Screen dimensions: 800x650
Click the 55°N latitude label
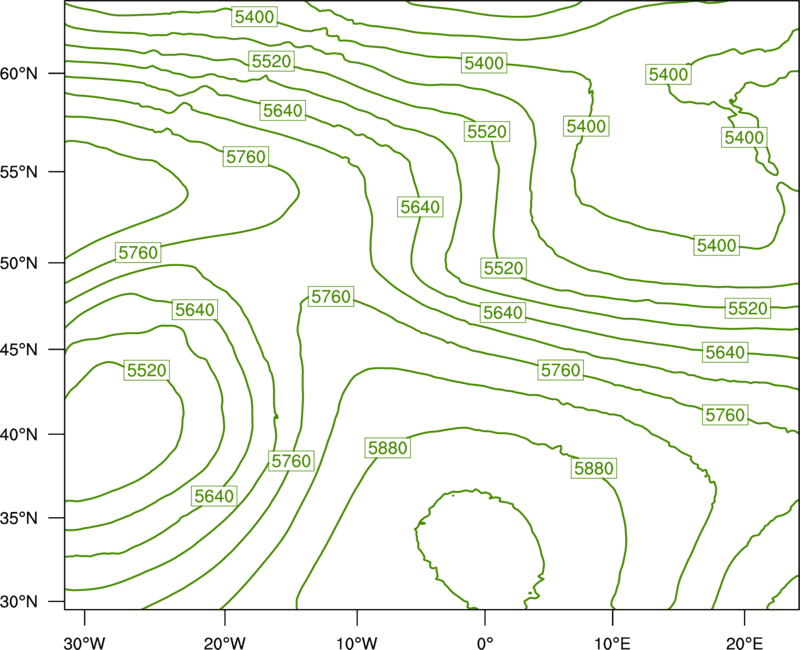pos(19,172)
